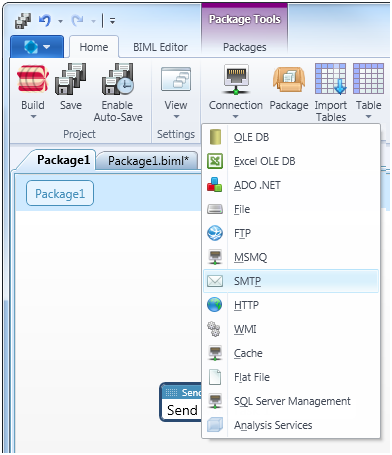This screenshot has width=392, height=455.
Task: Choose Analysis Services connection
Action: tap(291, 425)
